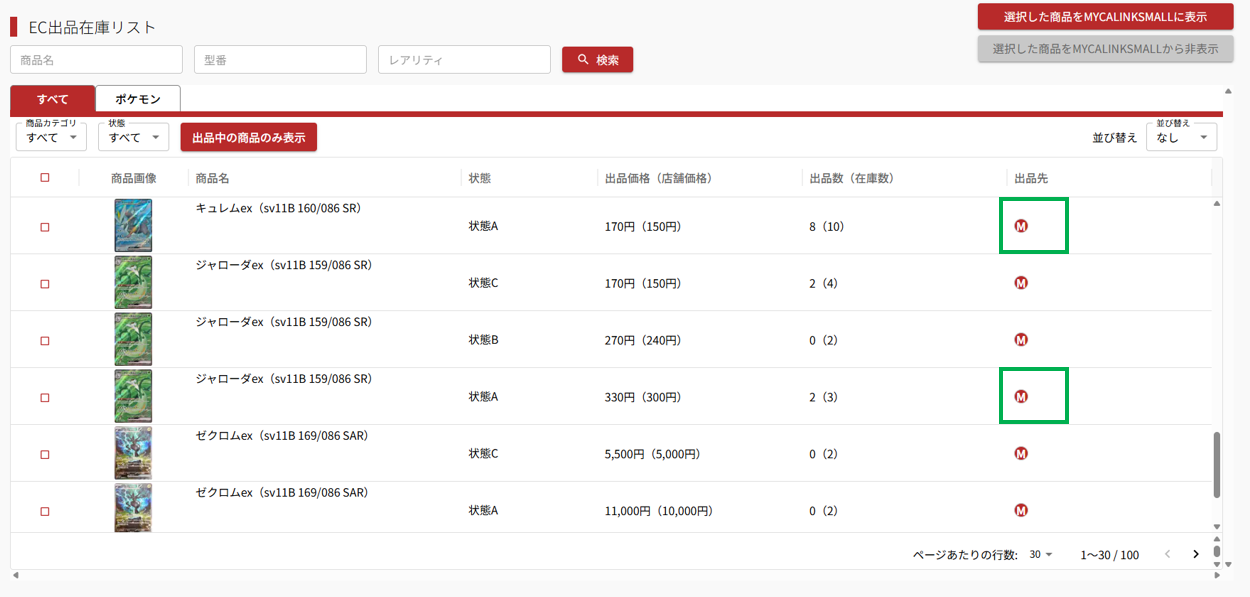This screenshot has width=1250, height=597.
Task: Click the 検索 search button
Action: click(x=597, y=60)
